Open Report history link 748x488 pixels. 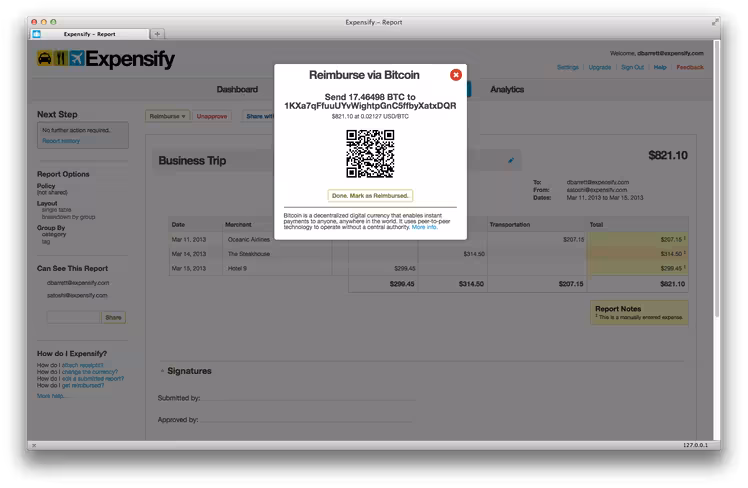pos(61,141)
